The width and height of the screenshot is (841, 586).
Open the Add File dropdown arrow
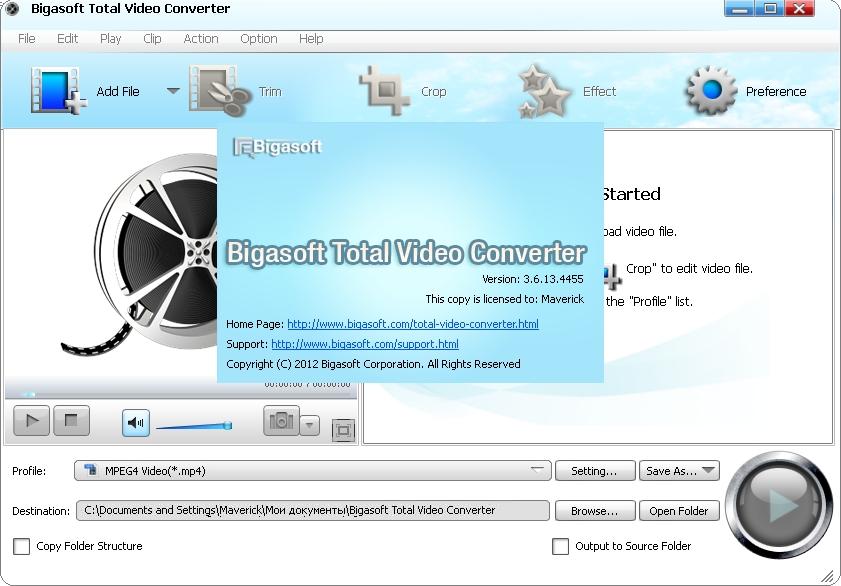point(173,91)
